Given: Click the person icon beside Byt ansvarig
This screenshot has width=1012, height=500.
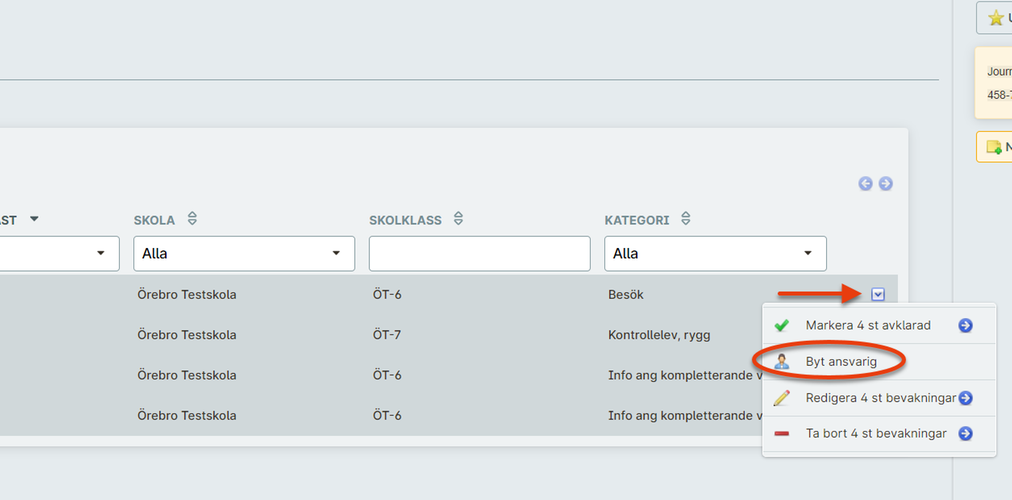Looking at the screenshot, I should (782, 362).
